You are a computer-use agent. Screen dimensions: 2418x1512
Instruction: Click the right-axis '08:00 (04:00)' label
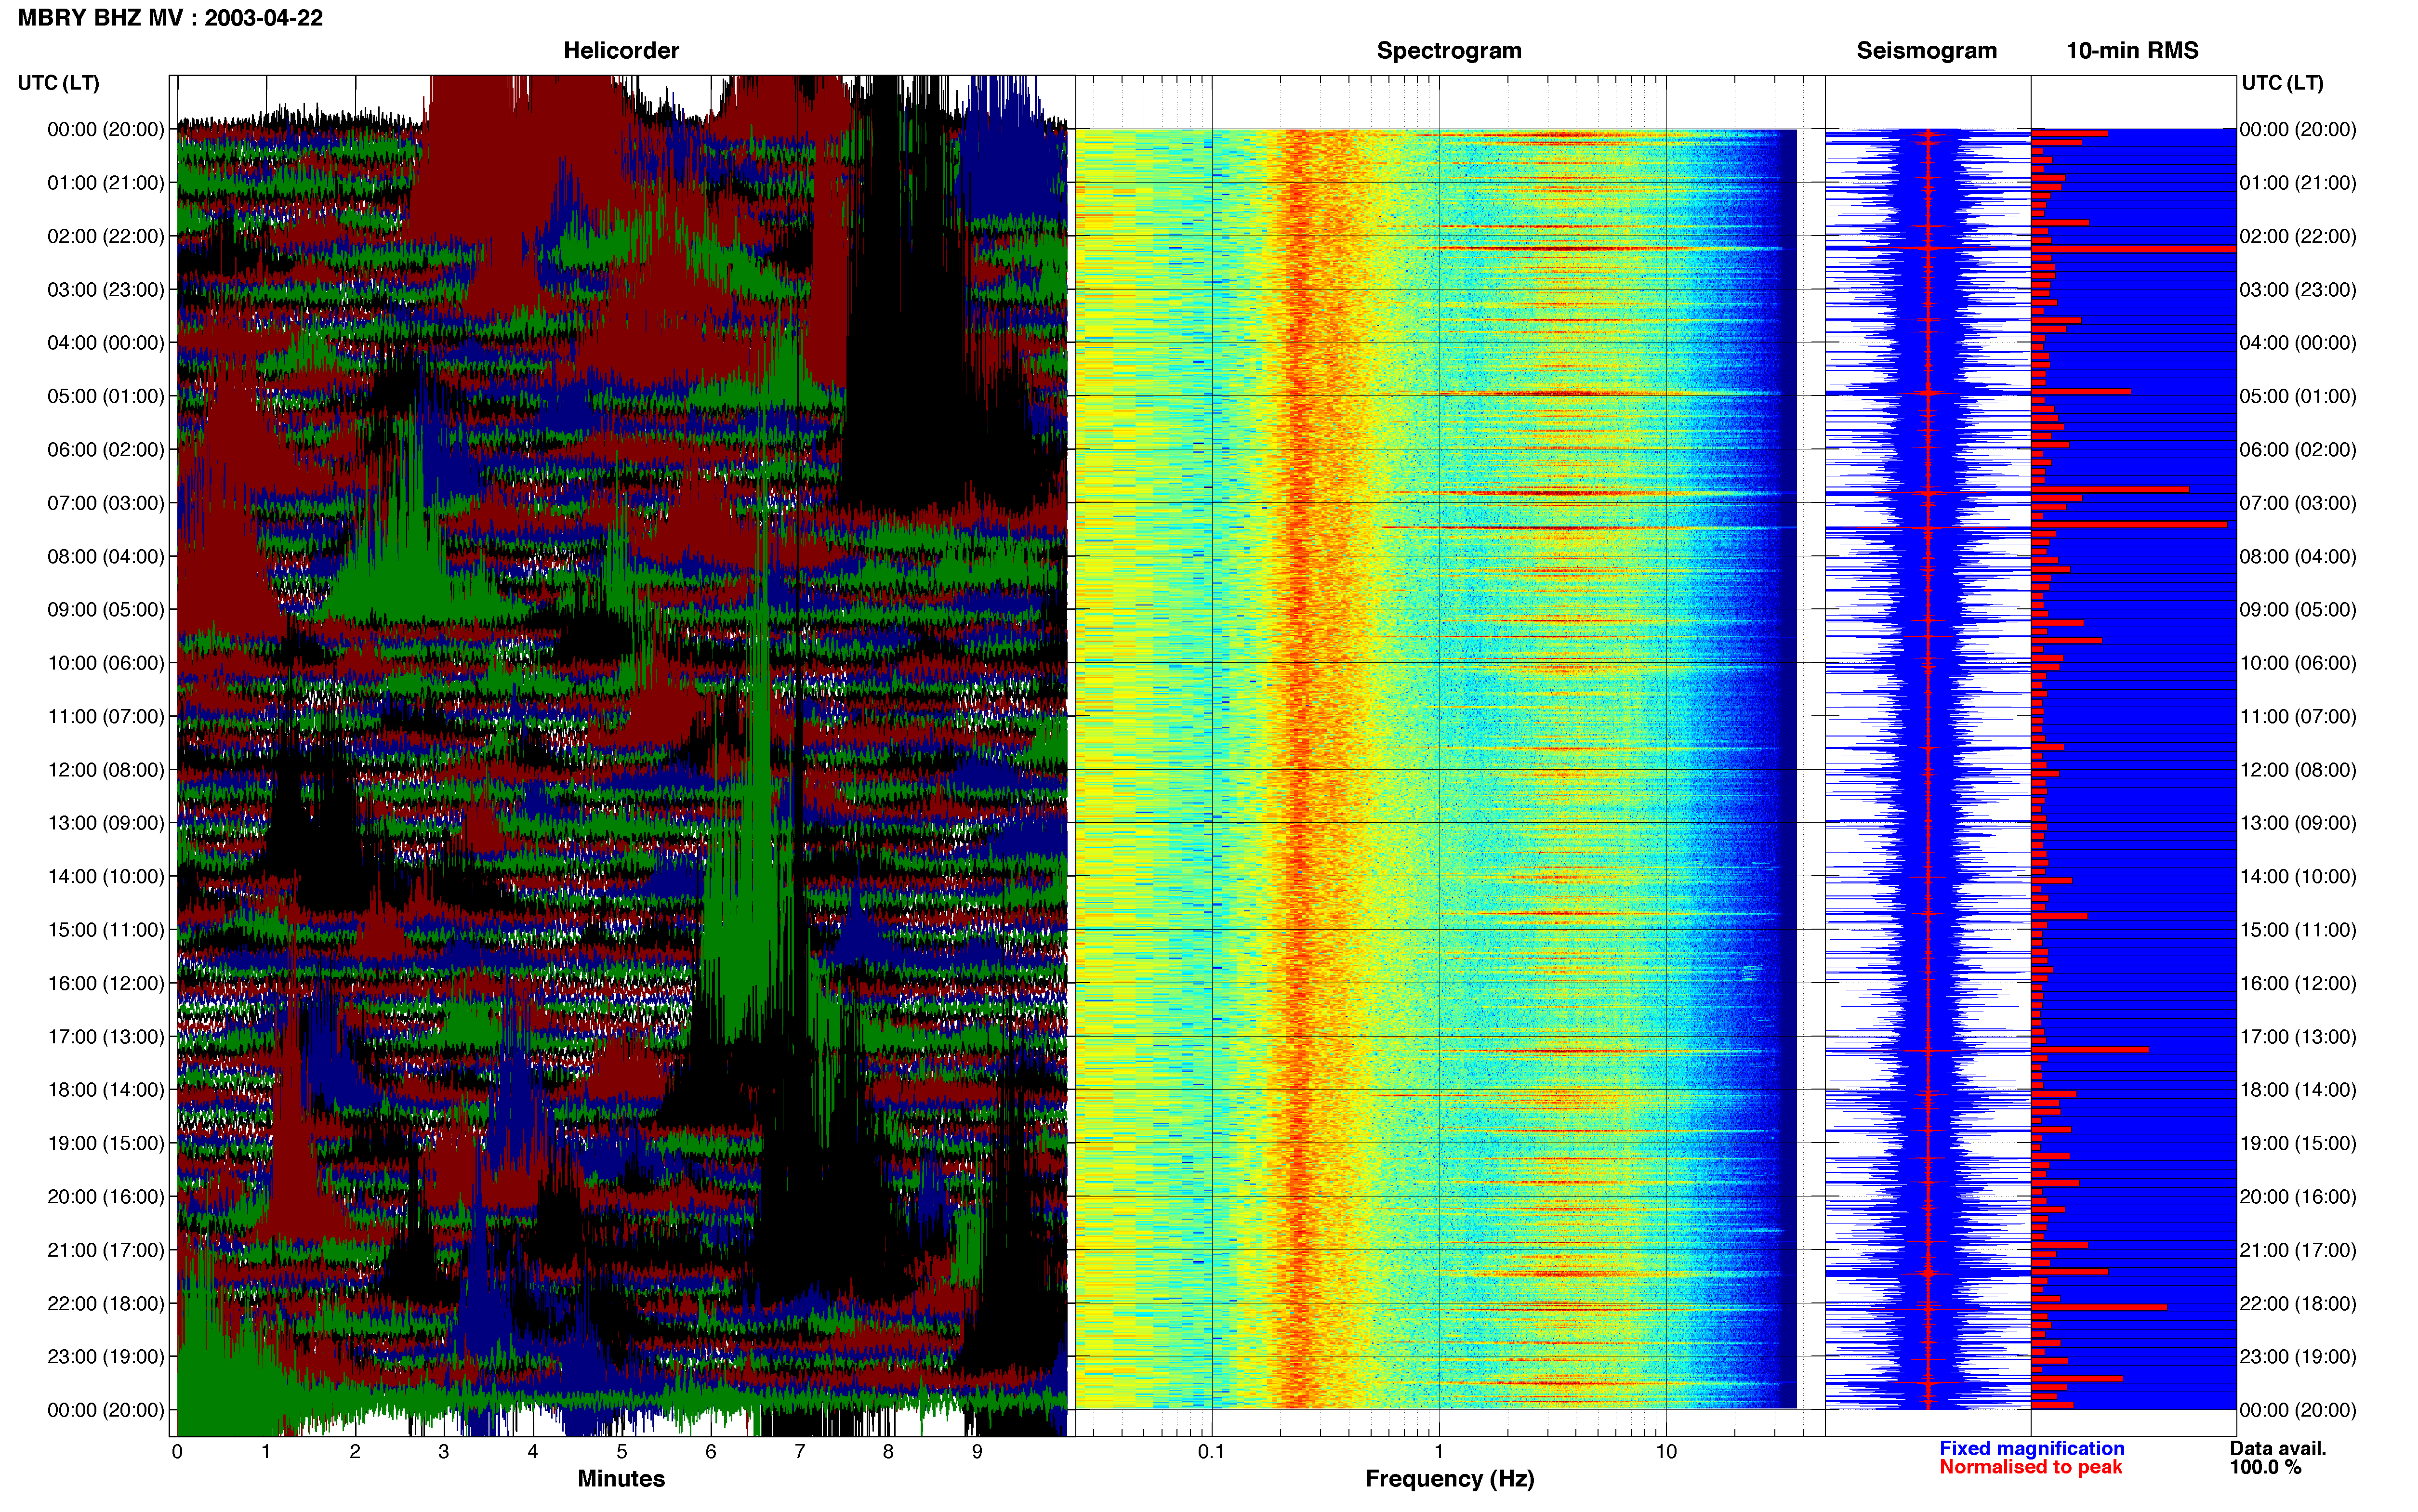tap(2298, 556)
